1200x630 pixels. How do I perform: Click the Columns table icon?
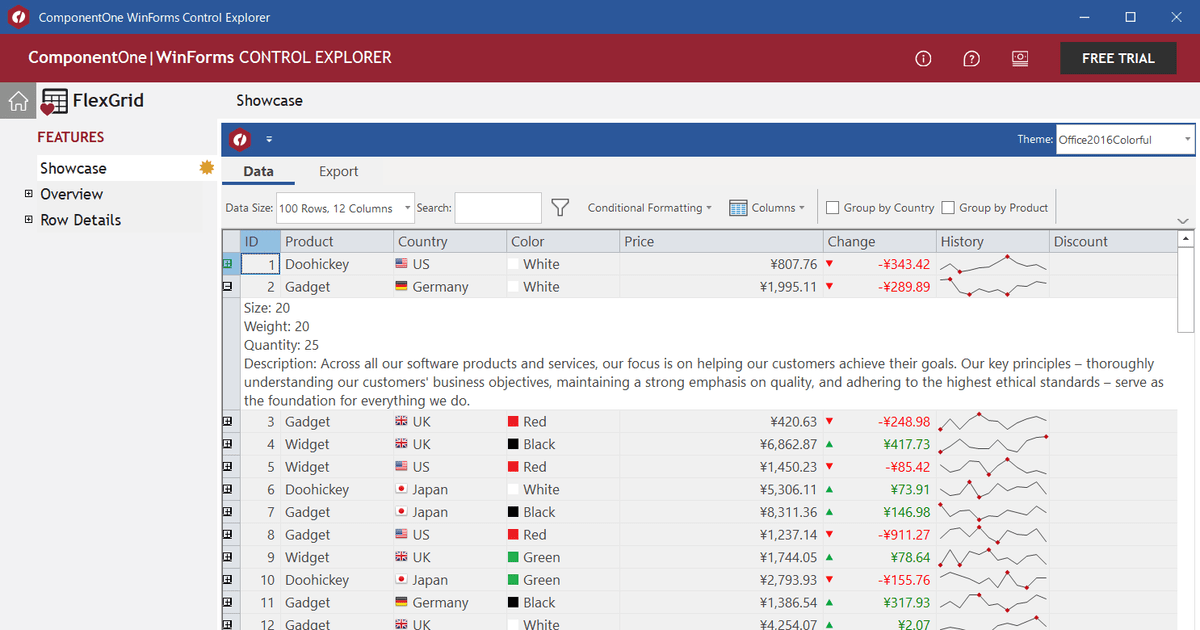738,208
